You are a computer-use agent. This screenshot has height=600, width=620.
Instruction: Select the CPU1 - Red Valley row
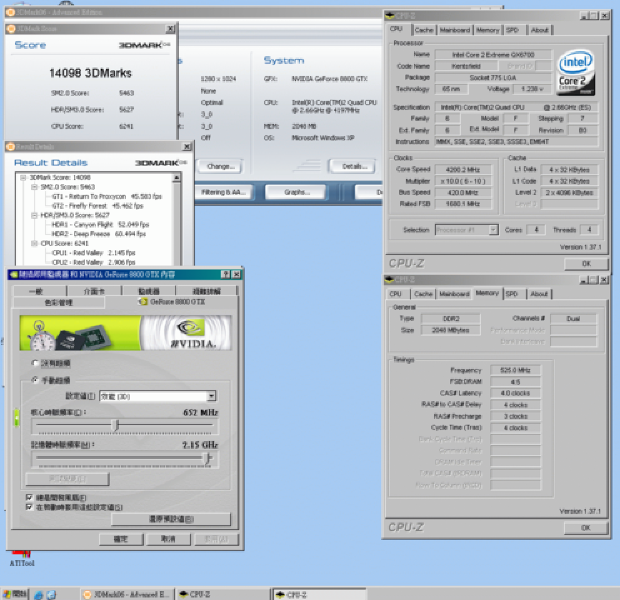[94, 253]
